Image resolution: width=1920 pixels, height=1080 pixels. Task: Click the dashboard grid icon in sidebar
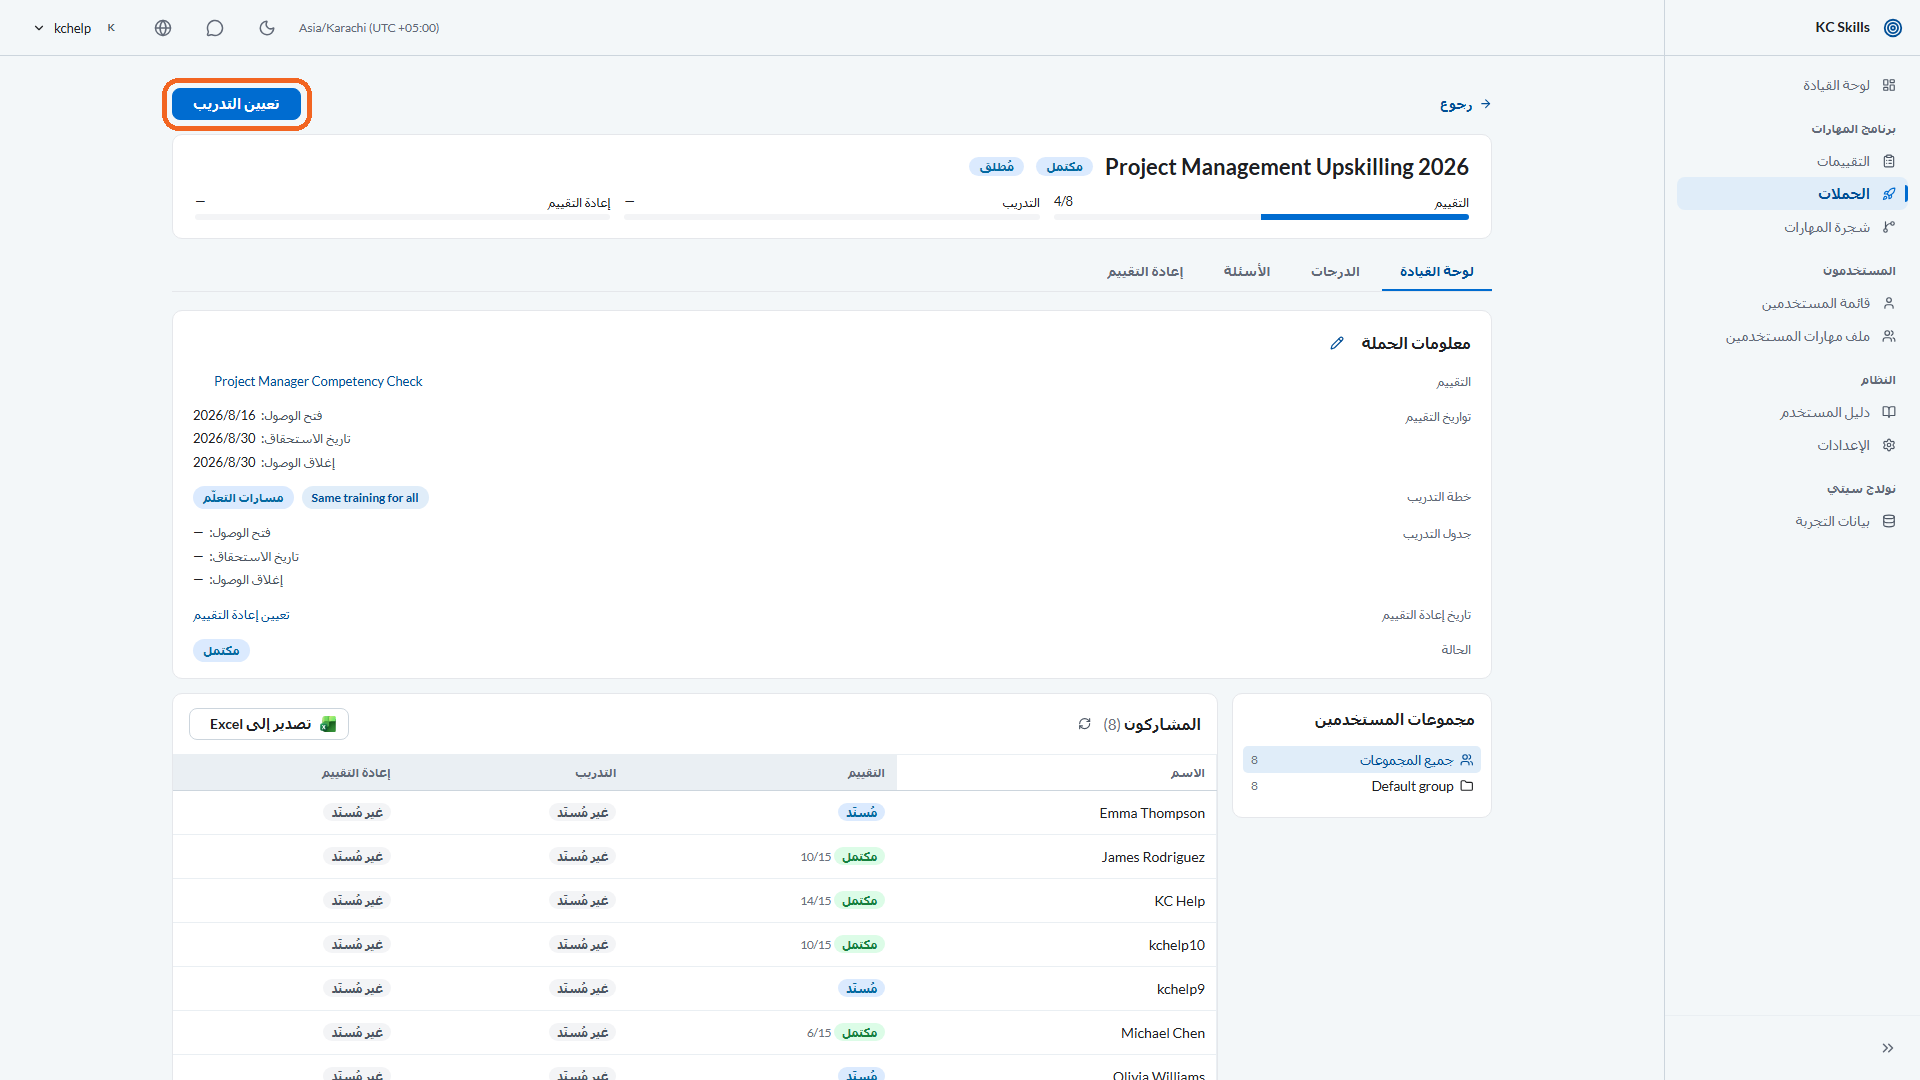click(1889, 85)
